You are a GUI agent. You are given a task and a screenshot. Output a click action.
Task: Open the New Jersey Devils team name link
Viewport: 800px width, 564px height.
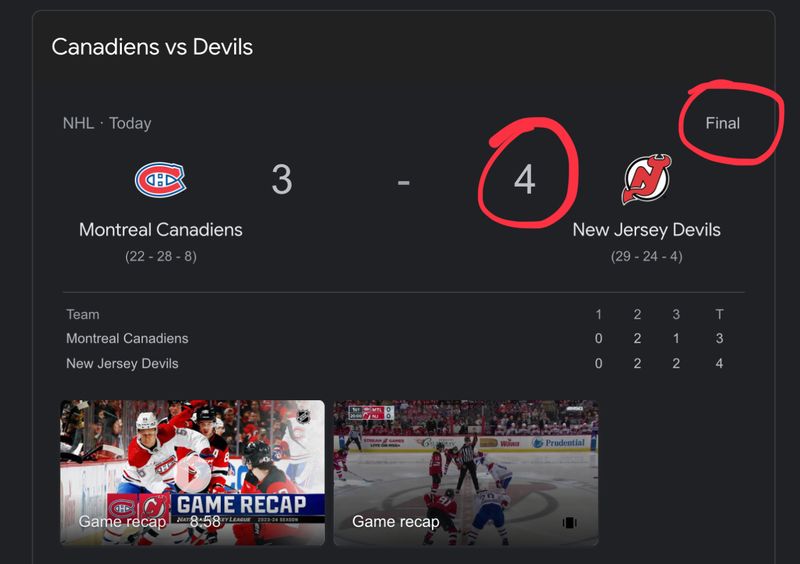(646, 230)
